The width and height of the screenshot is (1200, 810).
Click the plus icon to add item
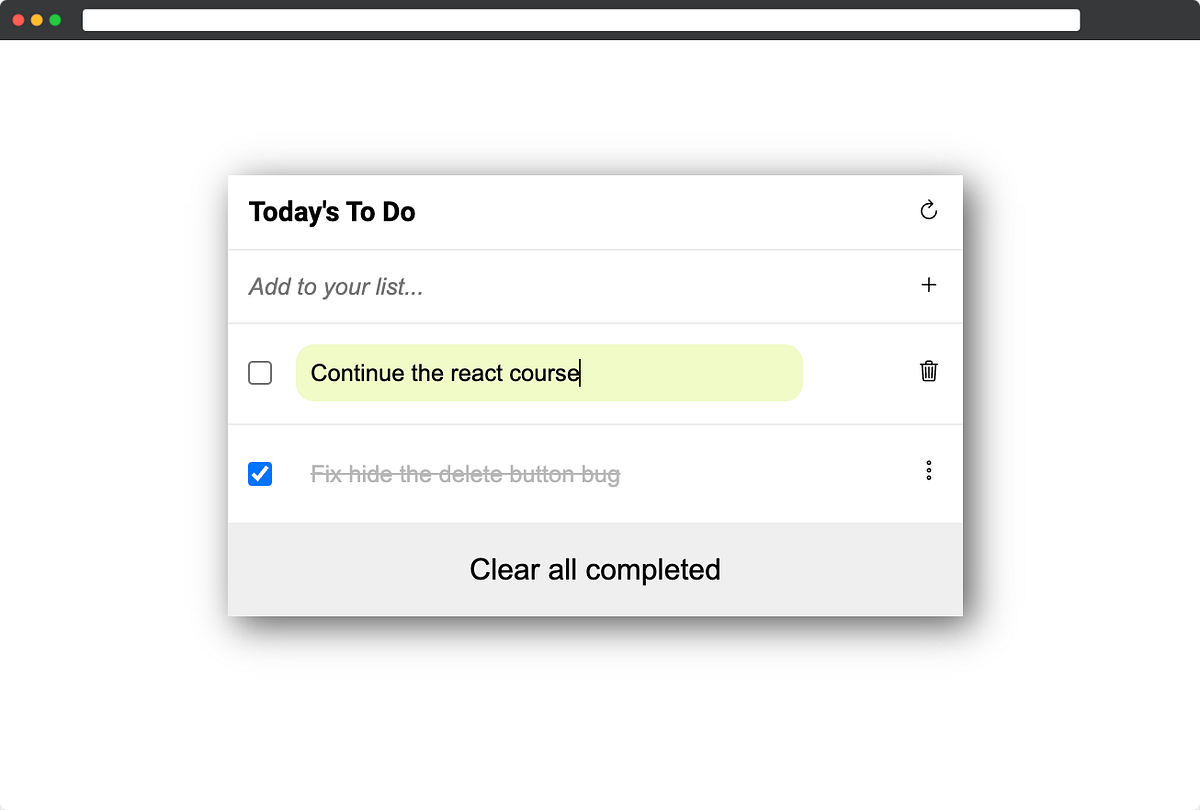[928, 285]
